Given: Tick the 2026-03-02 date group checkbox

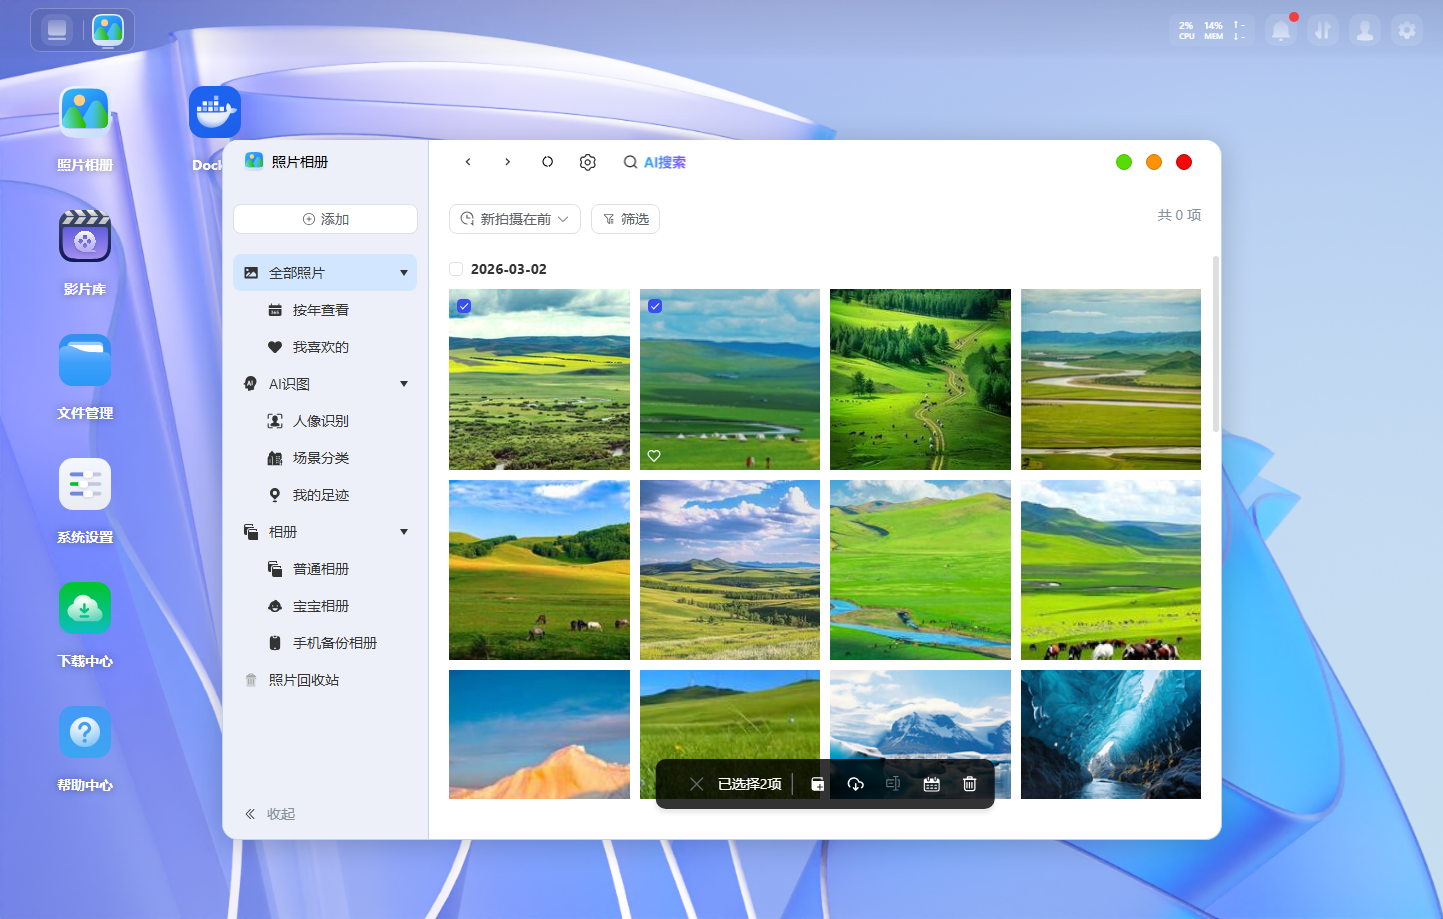Looking at the screenshot, I should 456,269.
